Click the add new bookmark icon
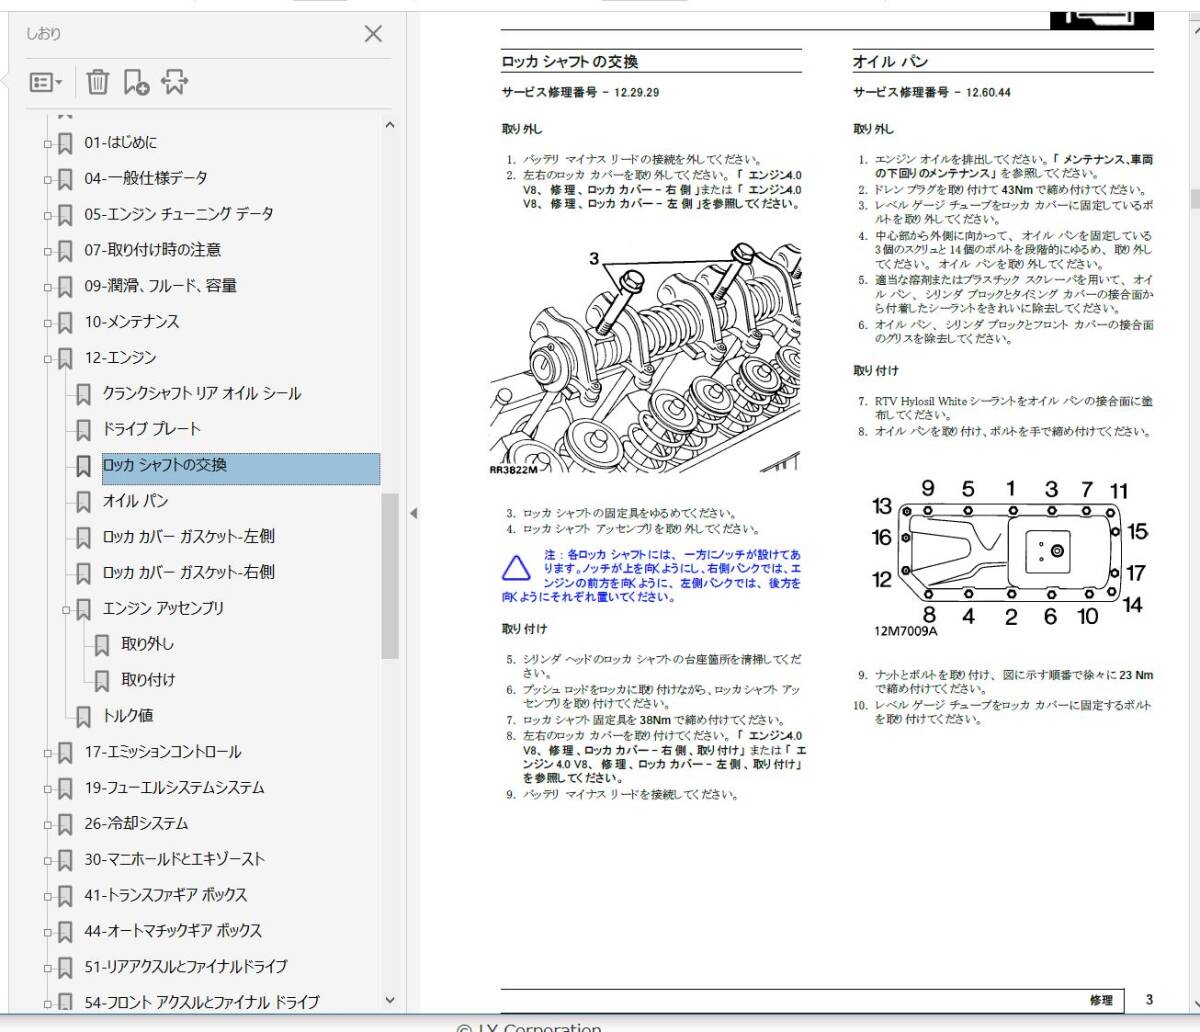The image size is (1200, 1032). tap(136, 82)
